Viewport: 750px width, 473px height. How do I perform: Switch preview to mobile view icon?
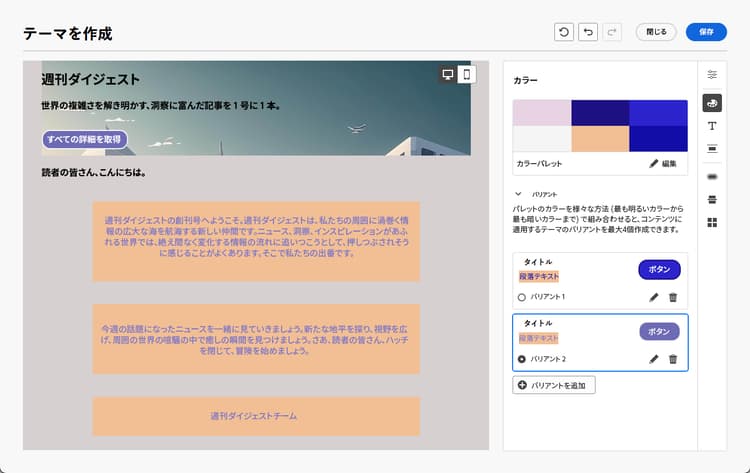coord(467,75)
